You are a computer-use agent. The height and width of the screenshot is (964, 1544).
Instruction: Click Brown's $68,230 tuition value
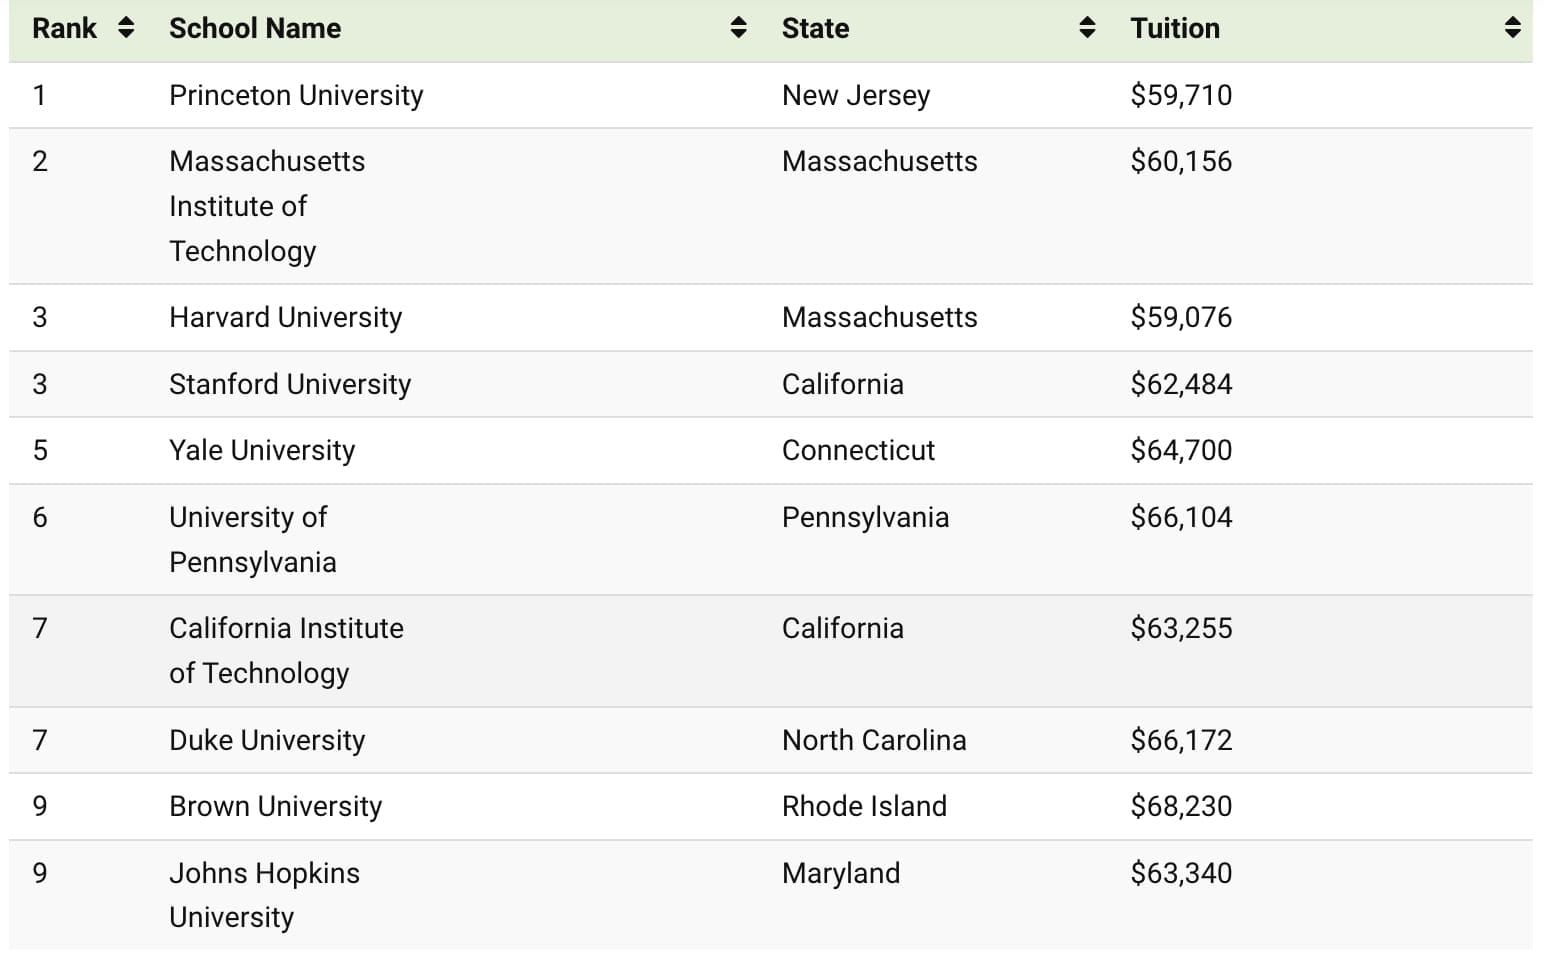pyautogui.click(x=1181, y=806)
